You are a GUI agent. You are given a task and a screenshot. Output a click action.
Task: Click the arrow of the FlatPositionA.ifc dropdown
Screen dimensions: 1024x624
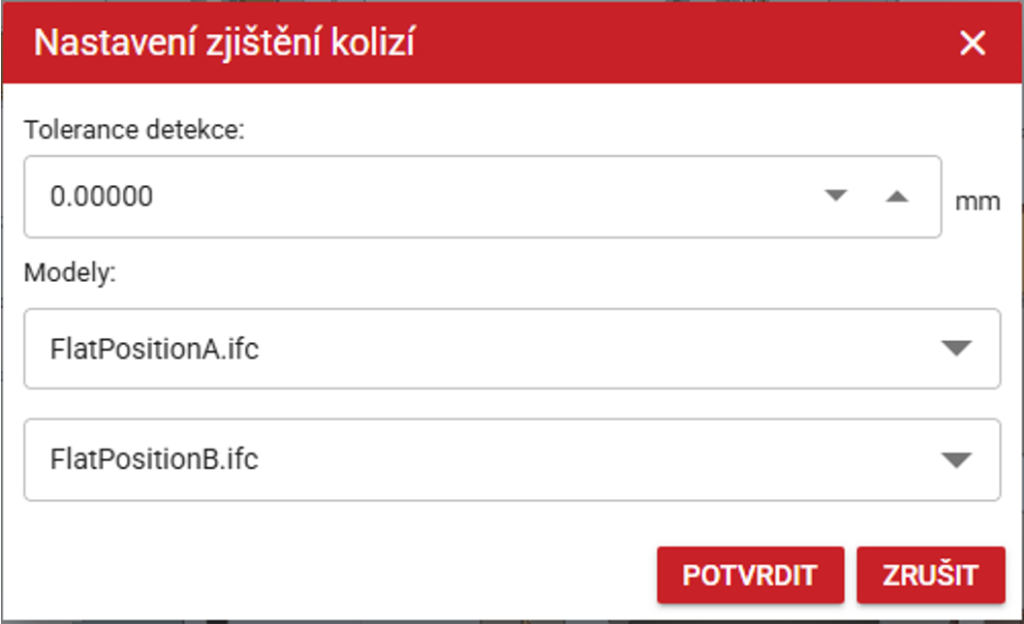point(957,348)
